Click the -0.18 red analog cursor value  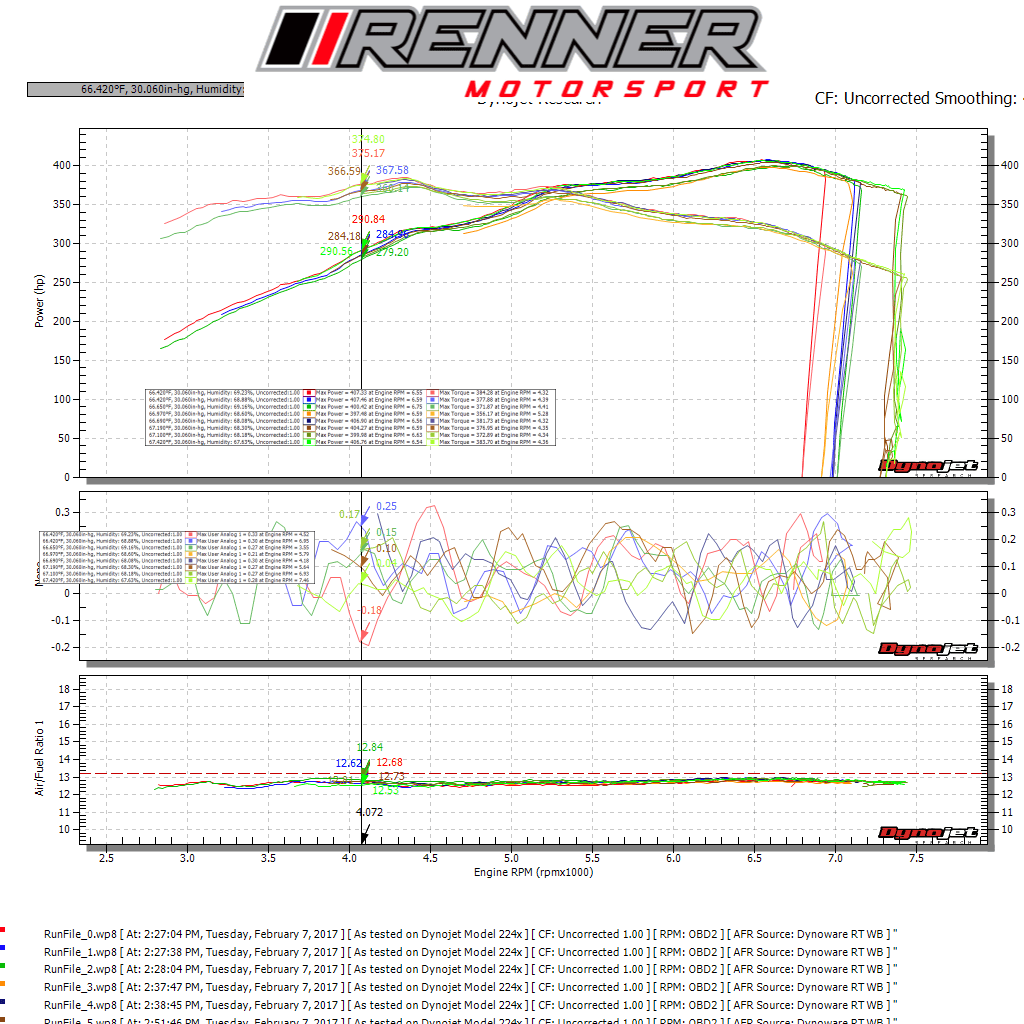click(x=370, y=610)
